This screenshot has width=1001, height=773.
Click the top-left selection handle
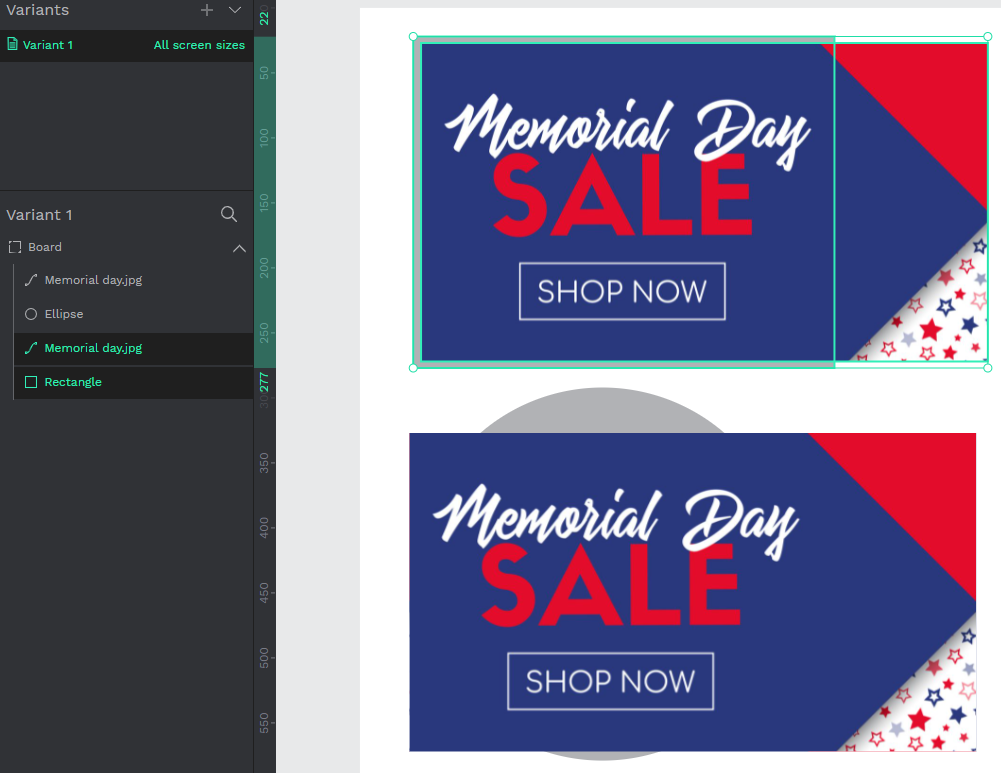click(413, 36)
